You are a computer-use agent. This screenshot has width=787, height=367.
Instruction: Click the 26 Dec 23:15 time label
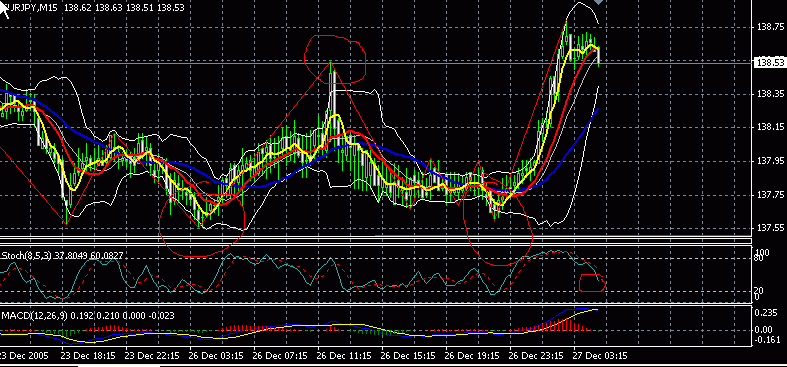tap(536, 355)
